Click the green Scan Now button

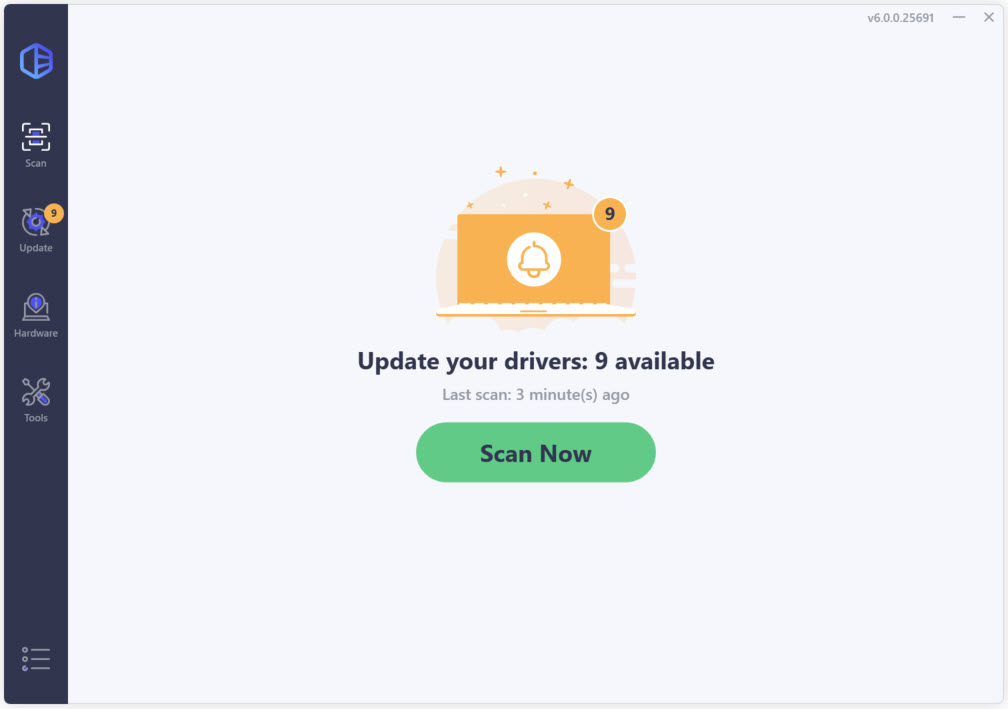(536, 453)
